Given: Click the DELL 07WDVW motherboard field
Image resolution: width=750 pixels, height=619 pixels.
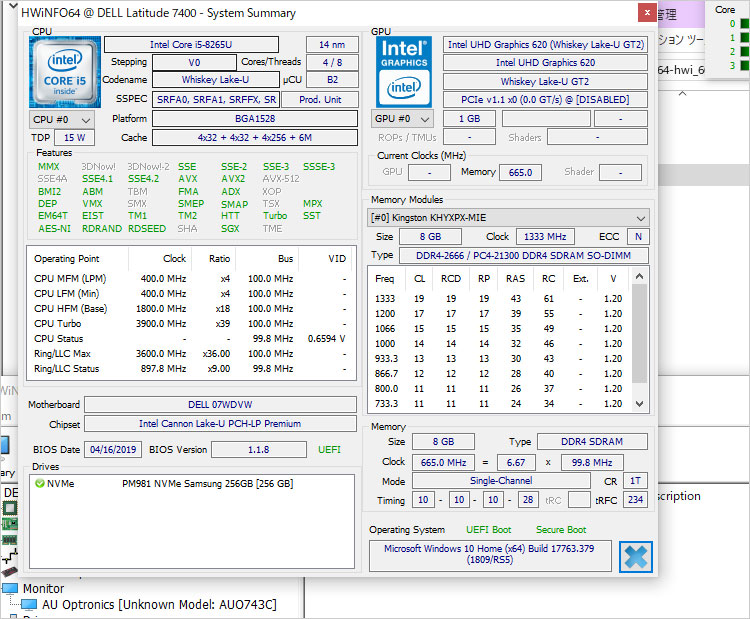Looking at the screenshot, I should point(221,405).
